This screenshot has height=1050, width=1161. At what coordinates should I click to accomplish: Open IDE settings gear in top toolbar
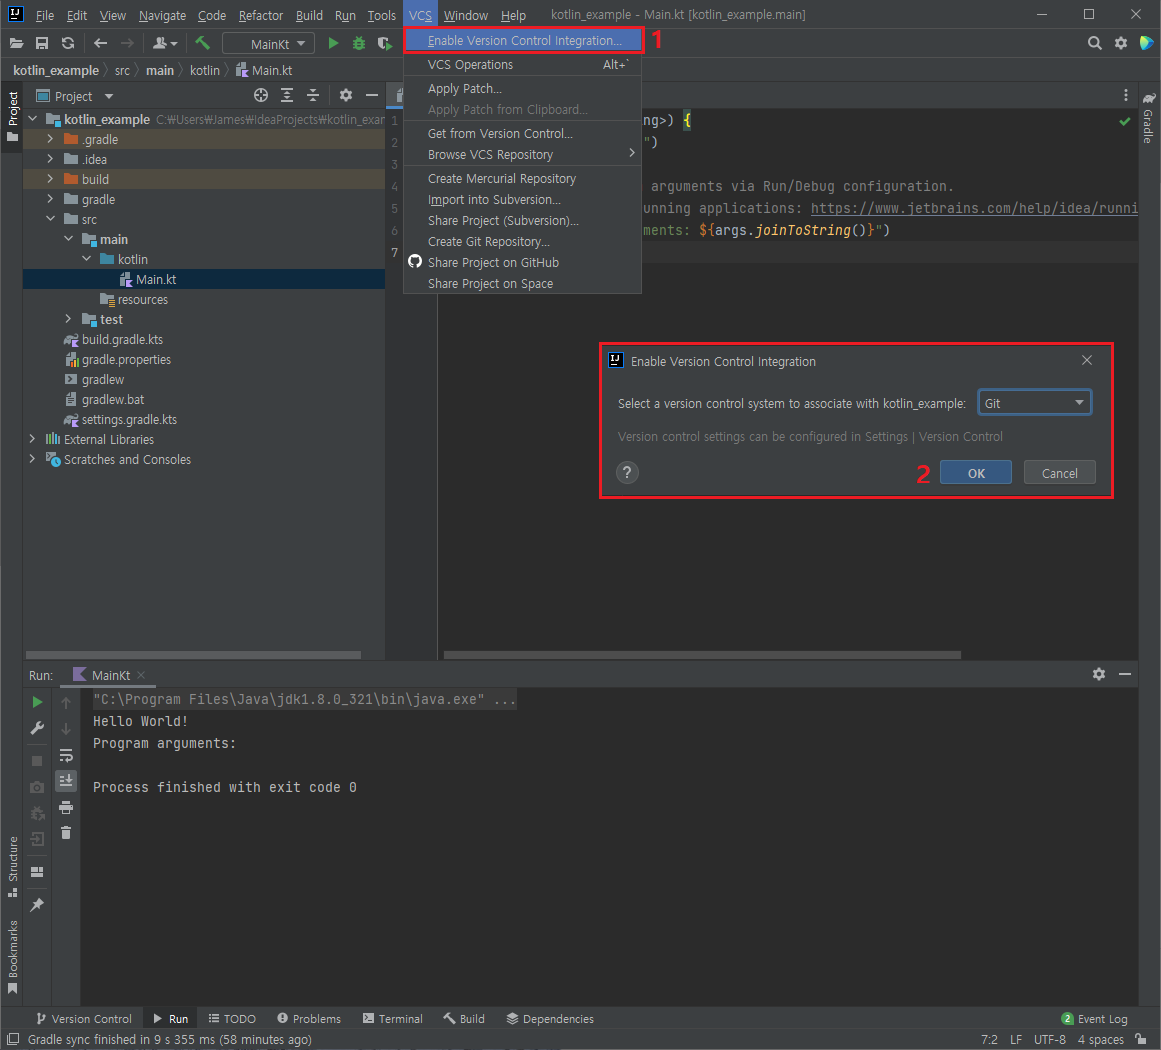pos(1121,43)
